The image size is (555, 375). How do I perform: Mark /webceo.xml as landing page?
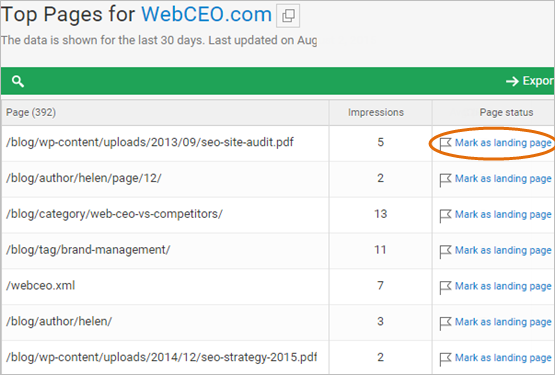coord(503,286)
